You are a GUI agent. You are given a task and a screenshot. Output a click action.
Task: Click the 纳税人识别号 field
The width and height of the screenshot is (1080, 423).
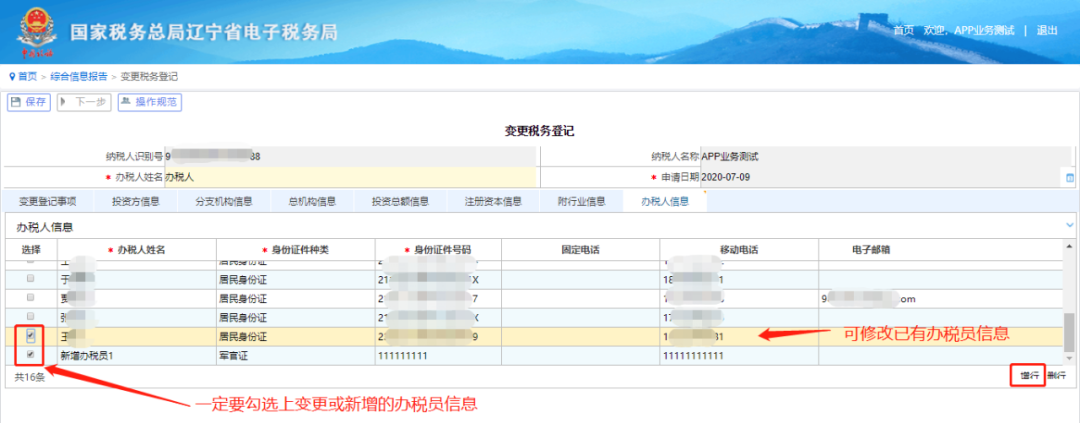pos(350,156)
